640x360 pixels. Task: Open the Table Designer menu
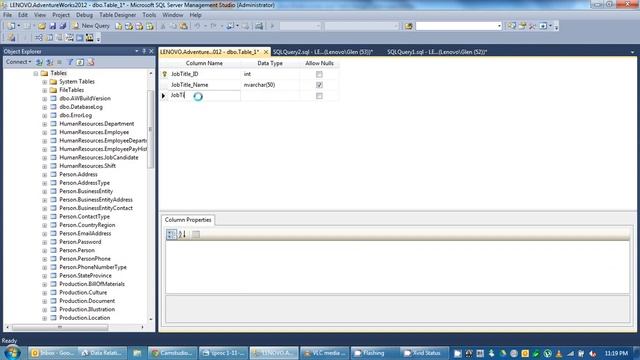118,15
